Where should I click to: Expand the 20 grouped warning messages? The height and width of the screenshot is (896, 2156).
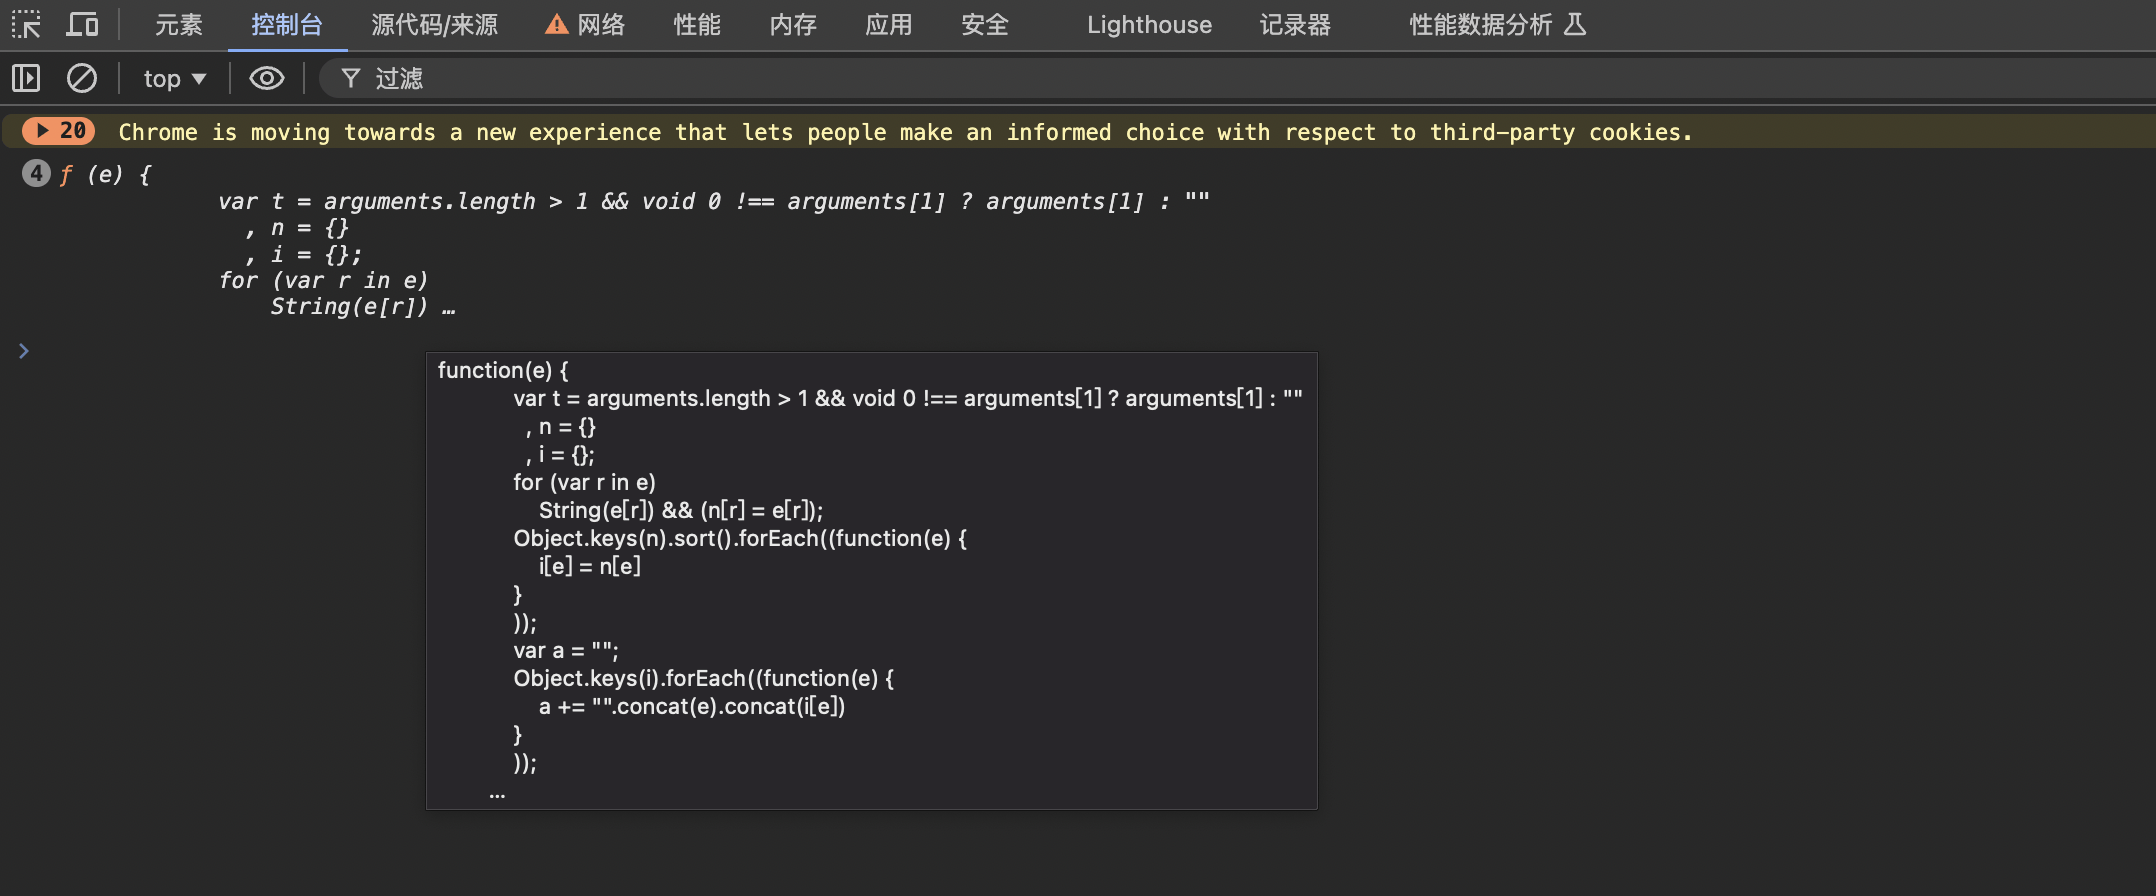58,131
